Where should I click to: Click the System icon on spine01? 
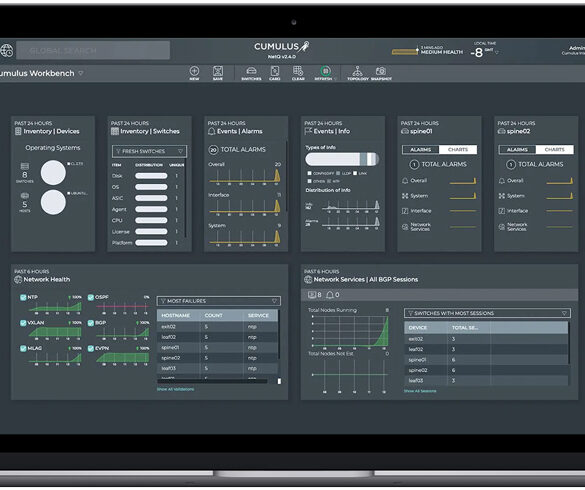pyautogui.click(x=405, y=196)
